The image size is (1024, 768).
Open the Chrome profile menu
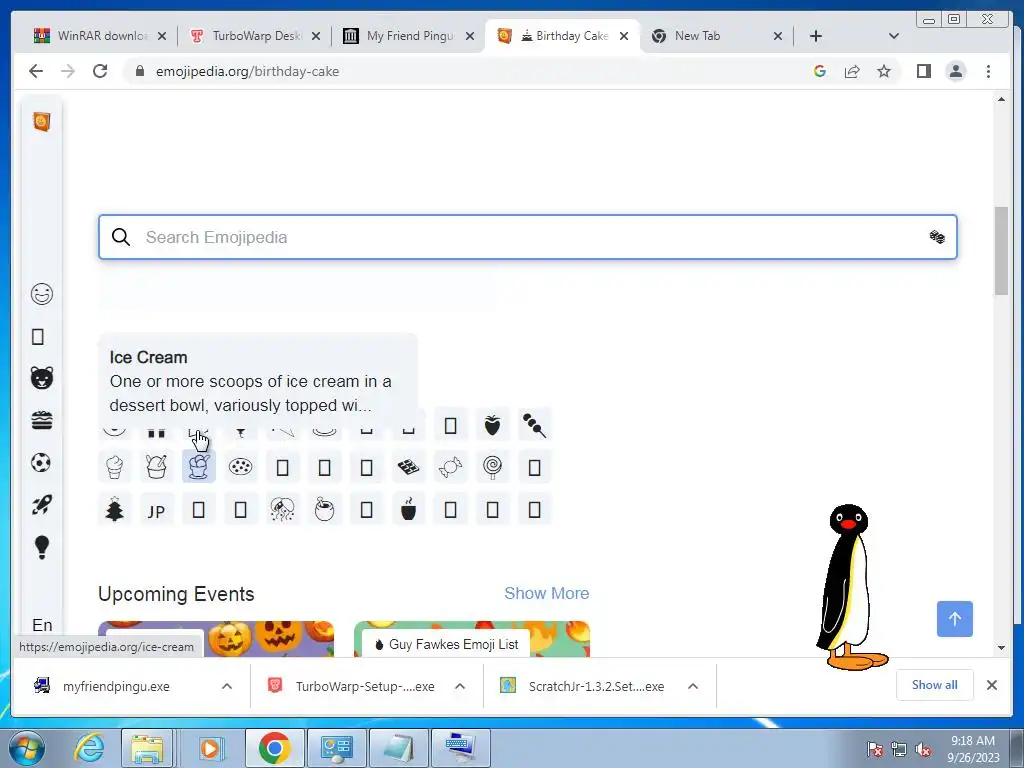pyautogui.click(x=956, y=71)
